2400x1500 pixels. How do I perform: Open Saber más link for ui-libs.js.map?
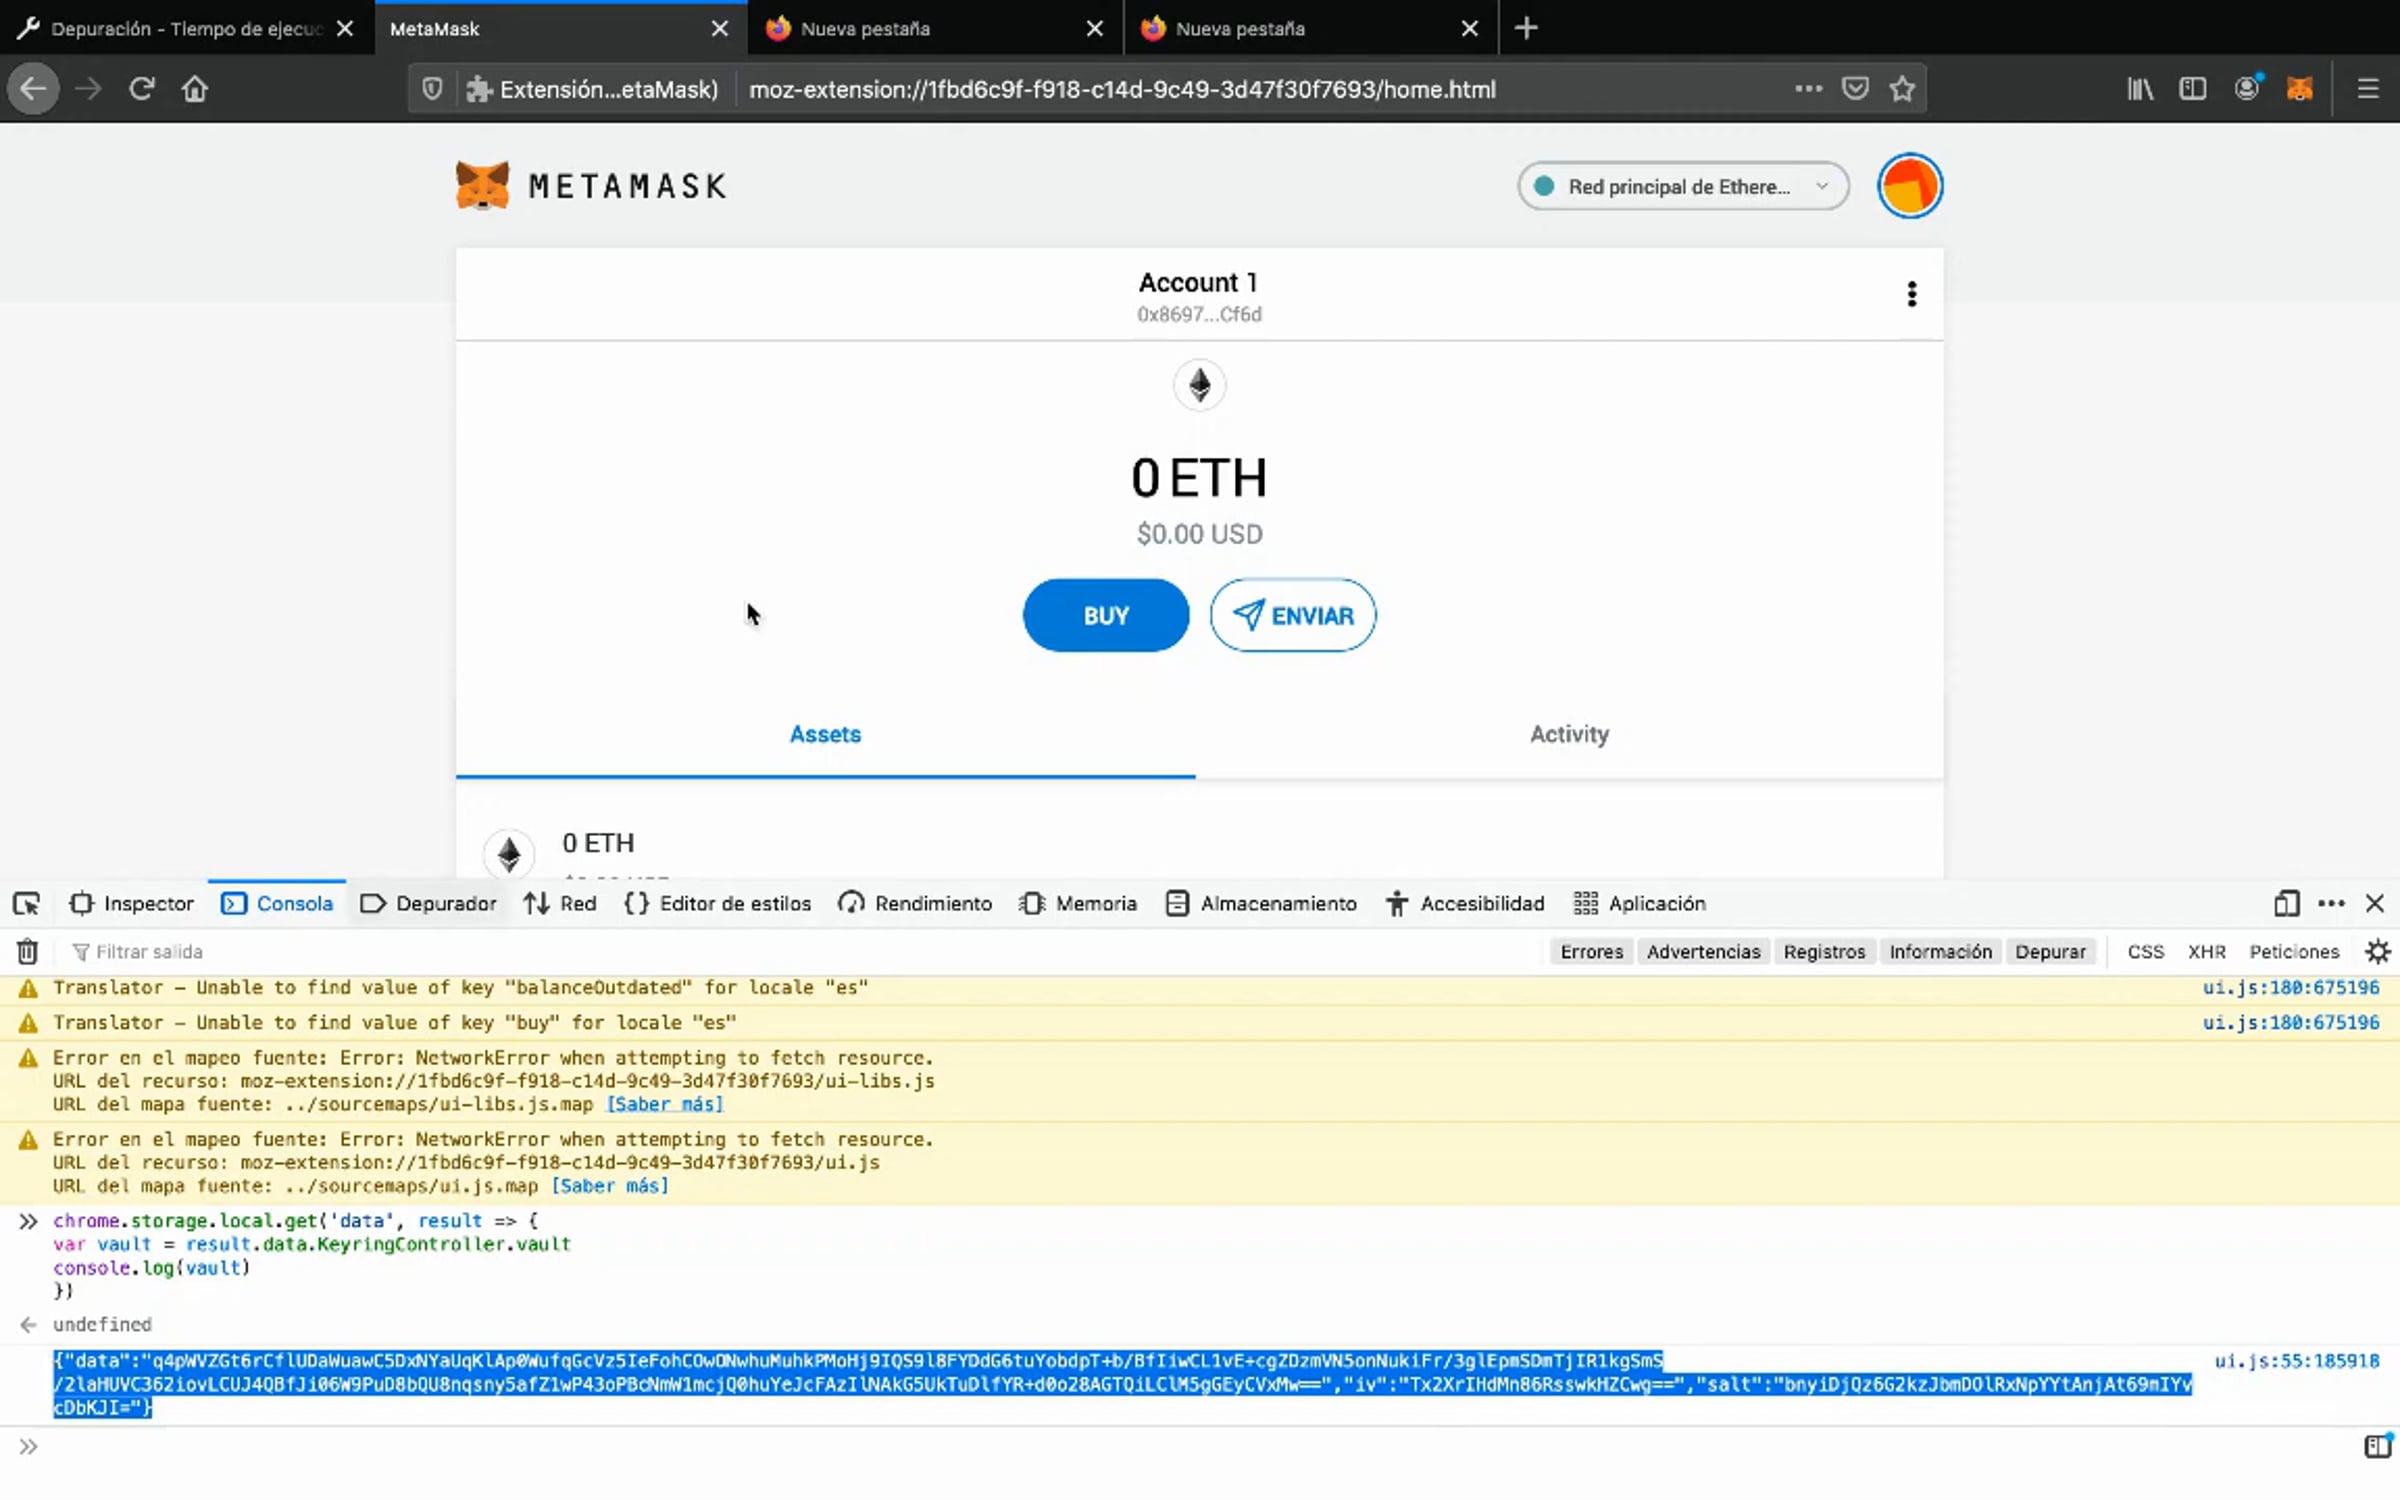pyautogui.click(x=665, y=1104)
